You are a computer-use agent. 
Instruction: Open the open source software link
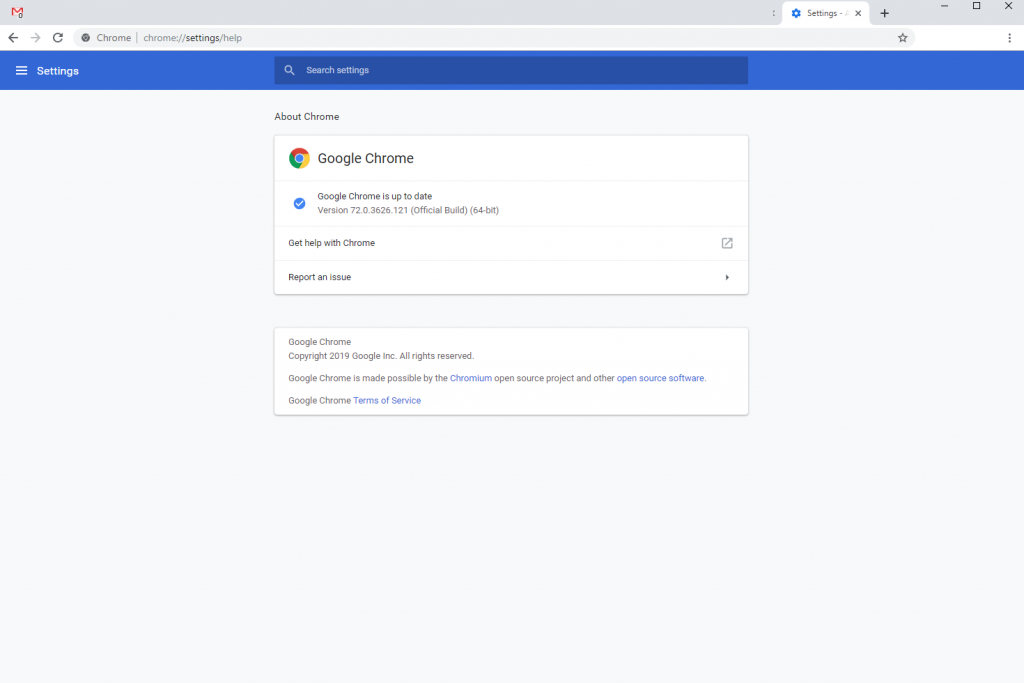click(x=660, y=378)
